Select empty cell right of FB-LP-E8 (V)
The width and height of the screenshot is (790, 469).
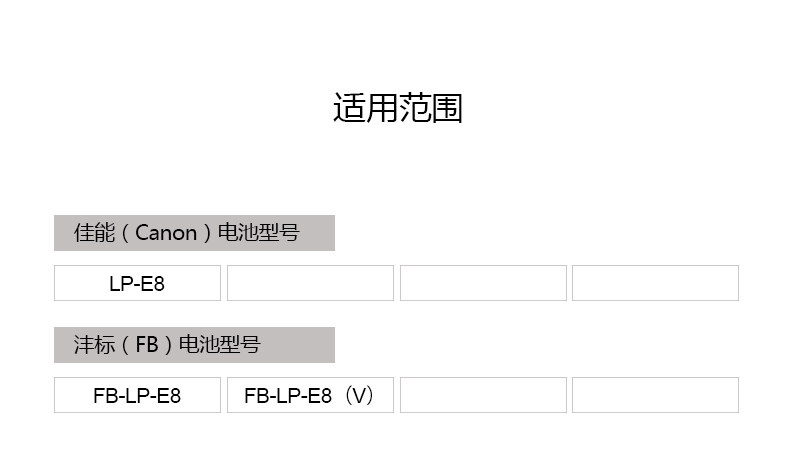tap(483, 395)
